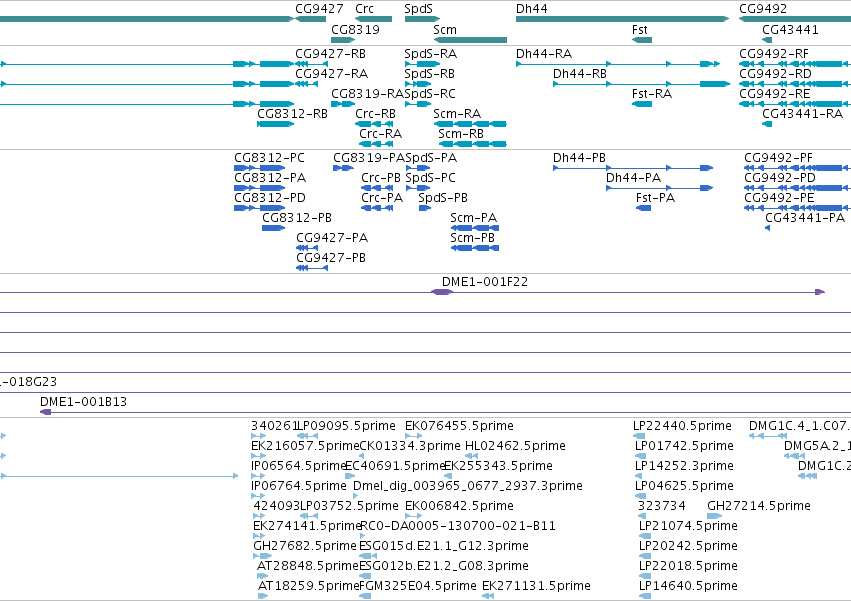Viewport: 851px width, 601px height.
Task: Select protein SpdS-PB
Action: point(425,208)
